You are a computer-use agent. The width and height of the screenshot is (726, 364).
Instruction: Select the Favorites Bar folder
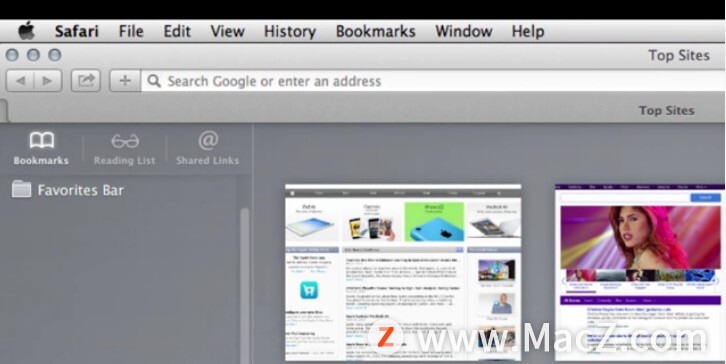(68, 190)
